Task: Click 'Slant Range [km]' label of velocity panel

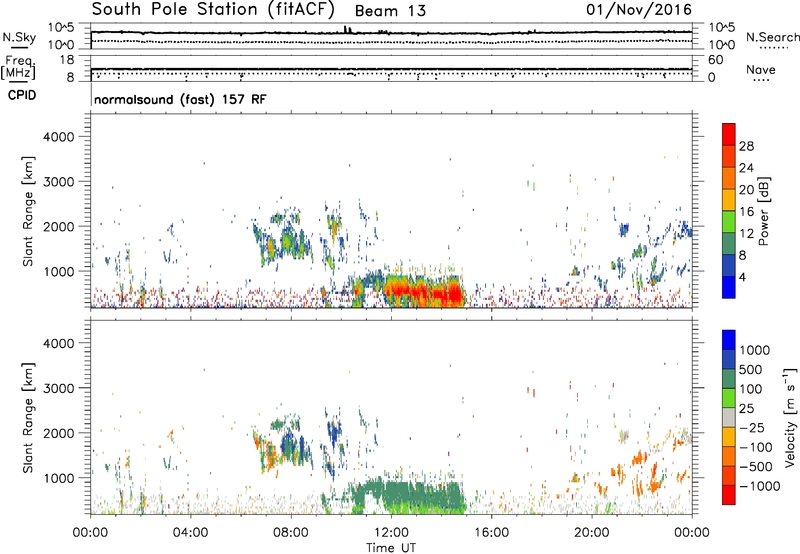Action: [28, 418]
